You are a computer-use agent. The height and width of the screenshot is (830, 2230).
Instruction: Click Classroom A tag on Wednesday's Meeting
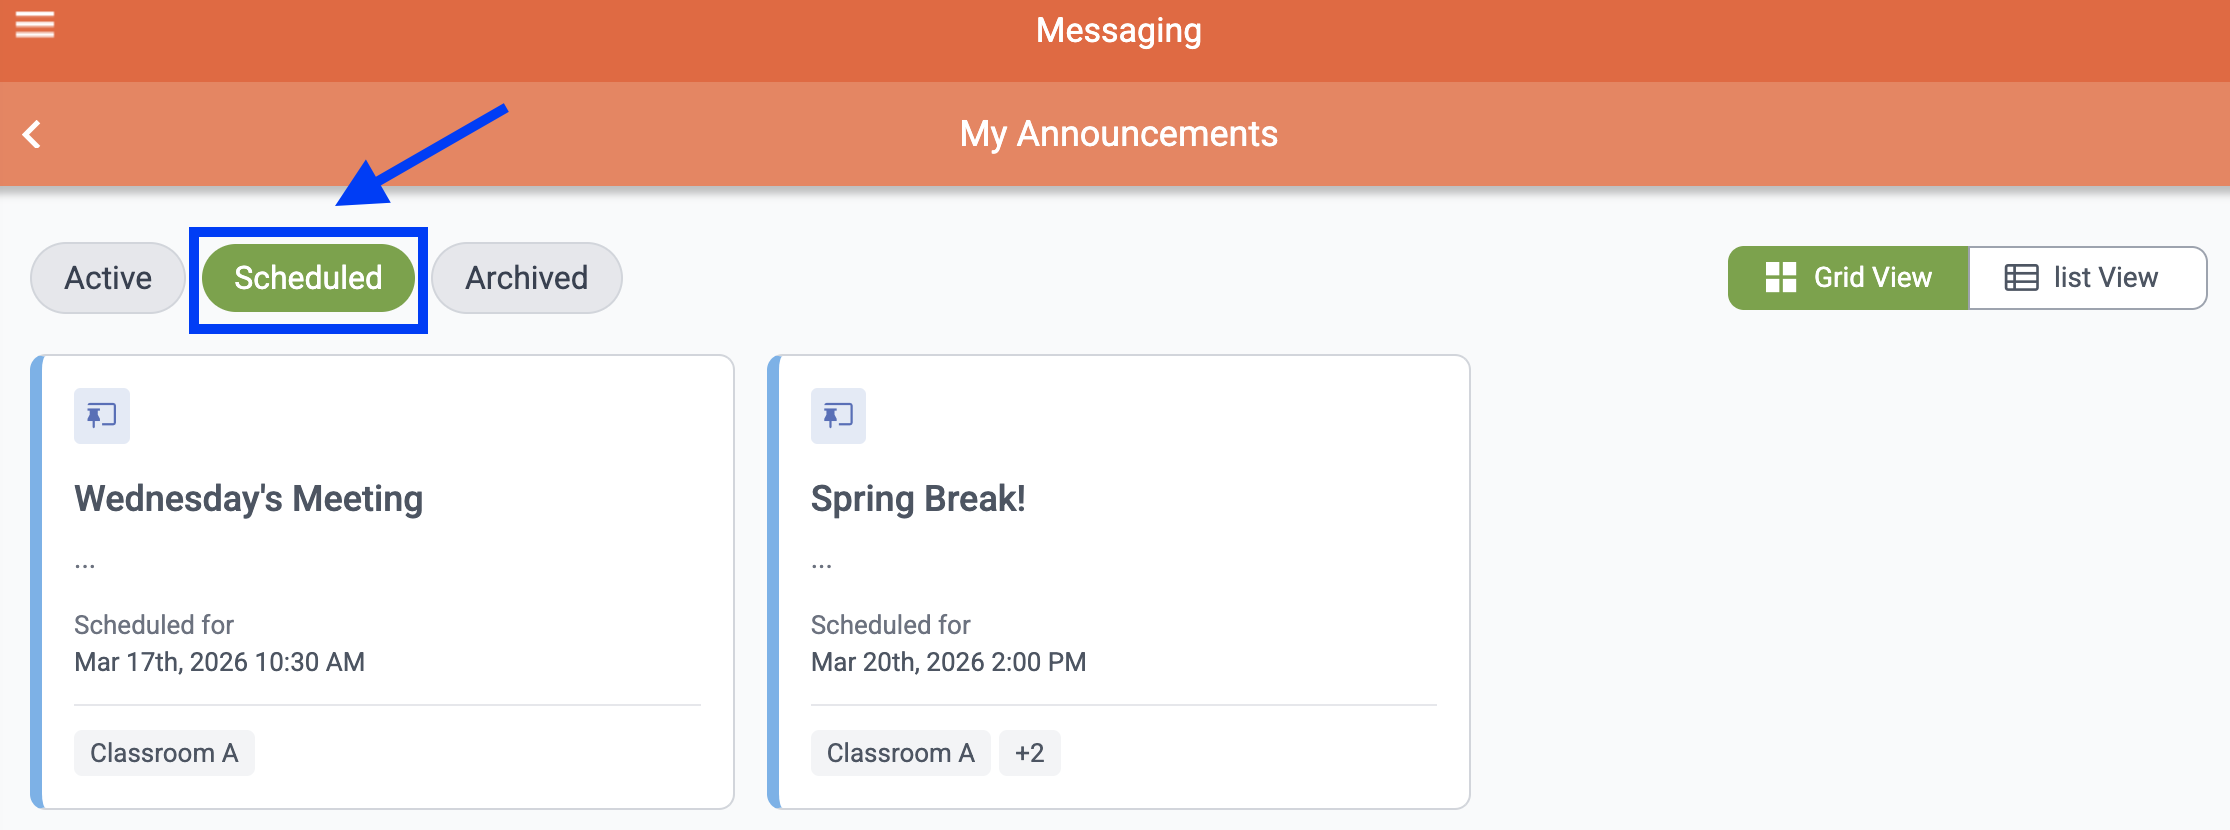click(x=164, y=753)
